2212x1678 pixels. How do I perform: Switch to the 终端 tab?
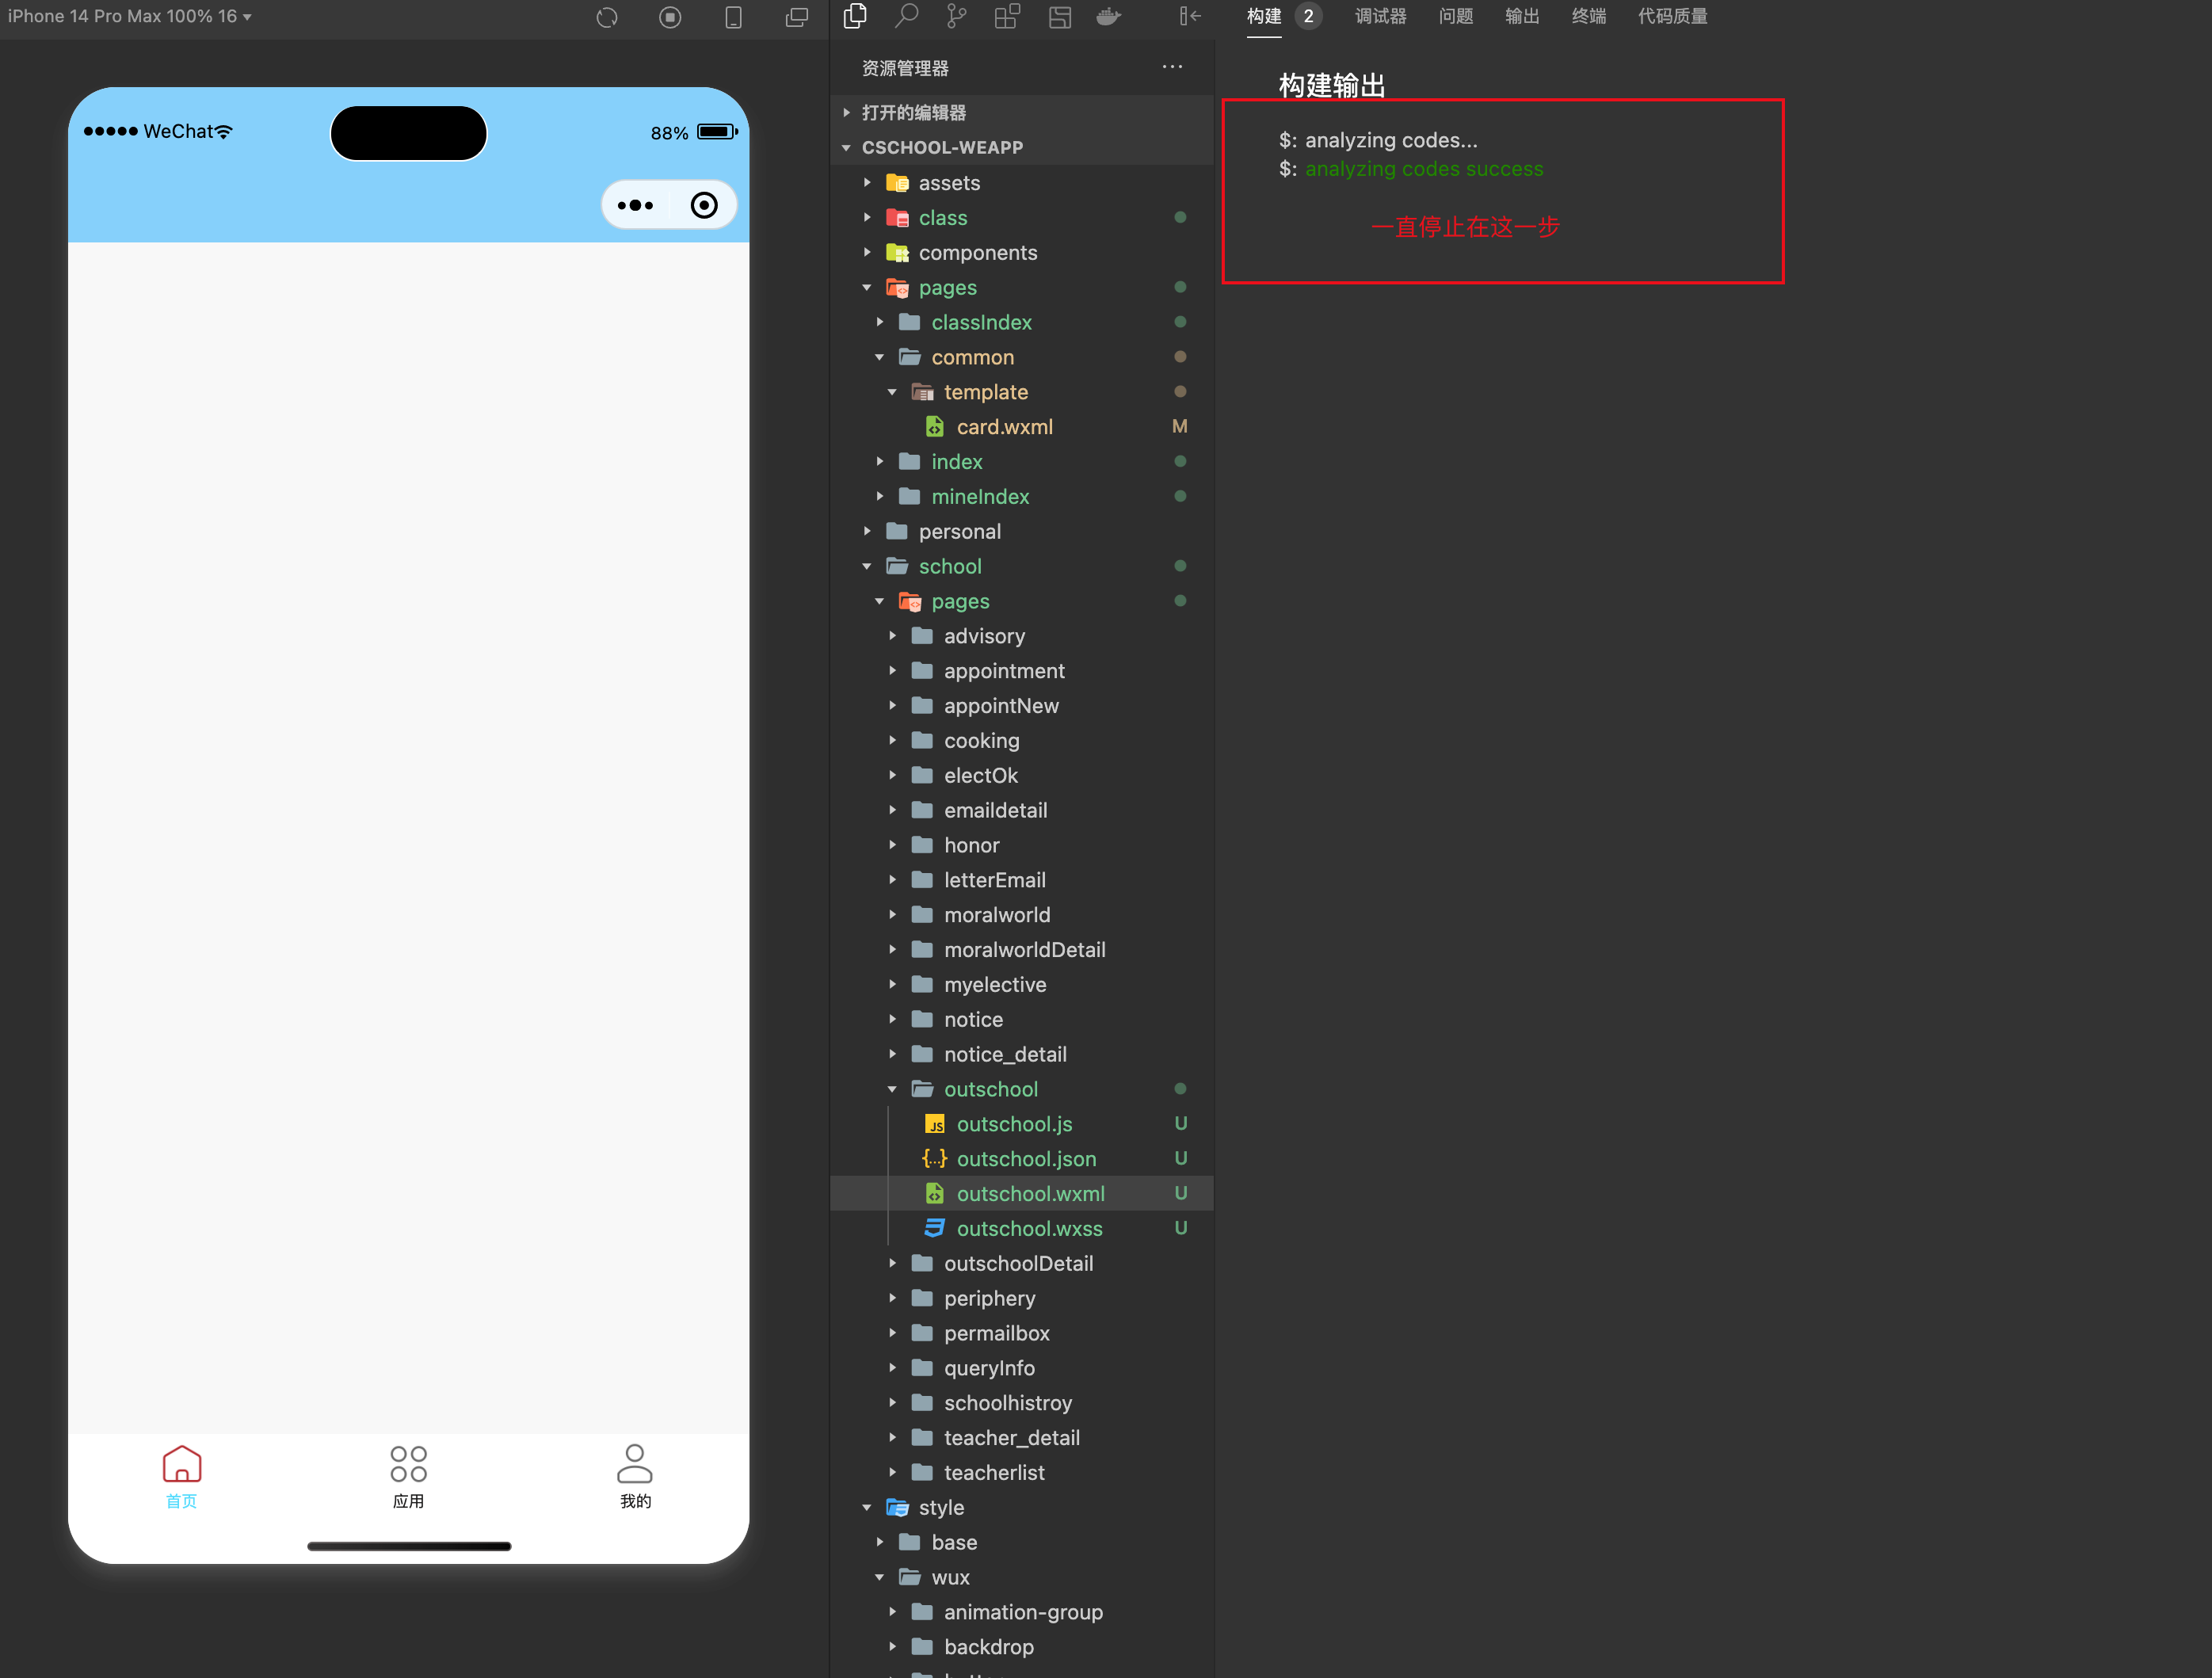tap(1588, 16)
